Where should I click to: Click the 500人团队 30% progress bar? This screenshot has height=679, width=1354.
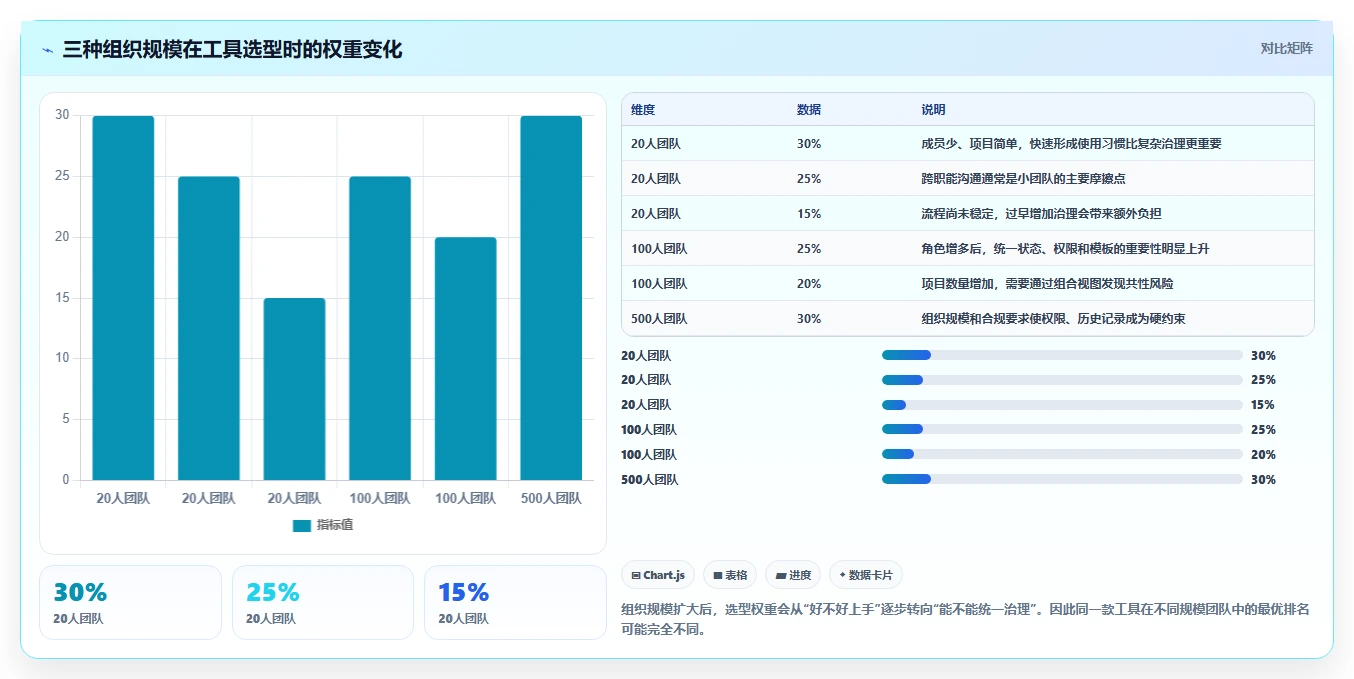tap(1062, 480)
